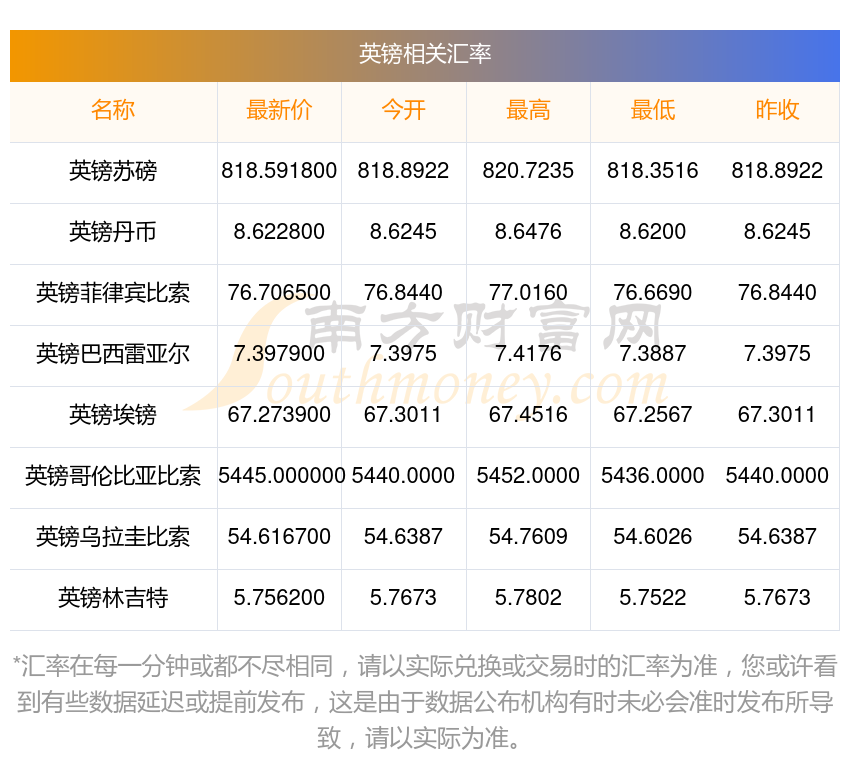Click the 英镑苏磅 row name

coord(113,171)
